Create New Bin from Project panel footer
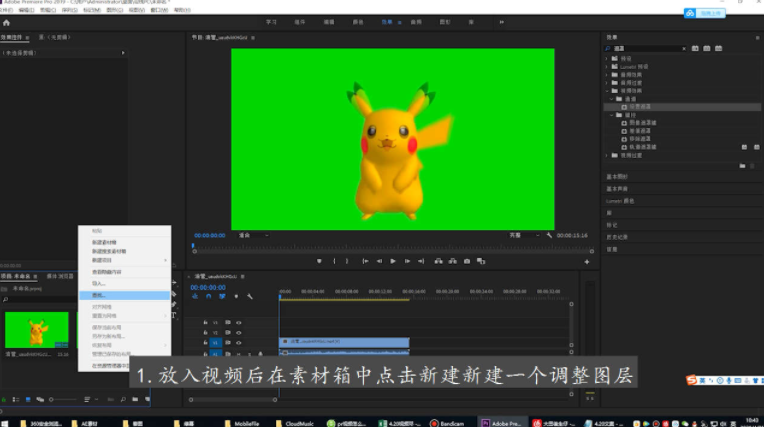764x427 pixels. click(135, 400)
